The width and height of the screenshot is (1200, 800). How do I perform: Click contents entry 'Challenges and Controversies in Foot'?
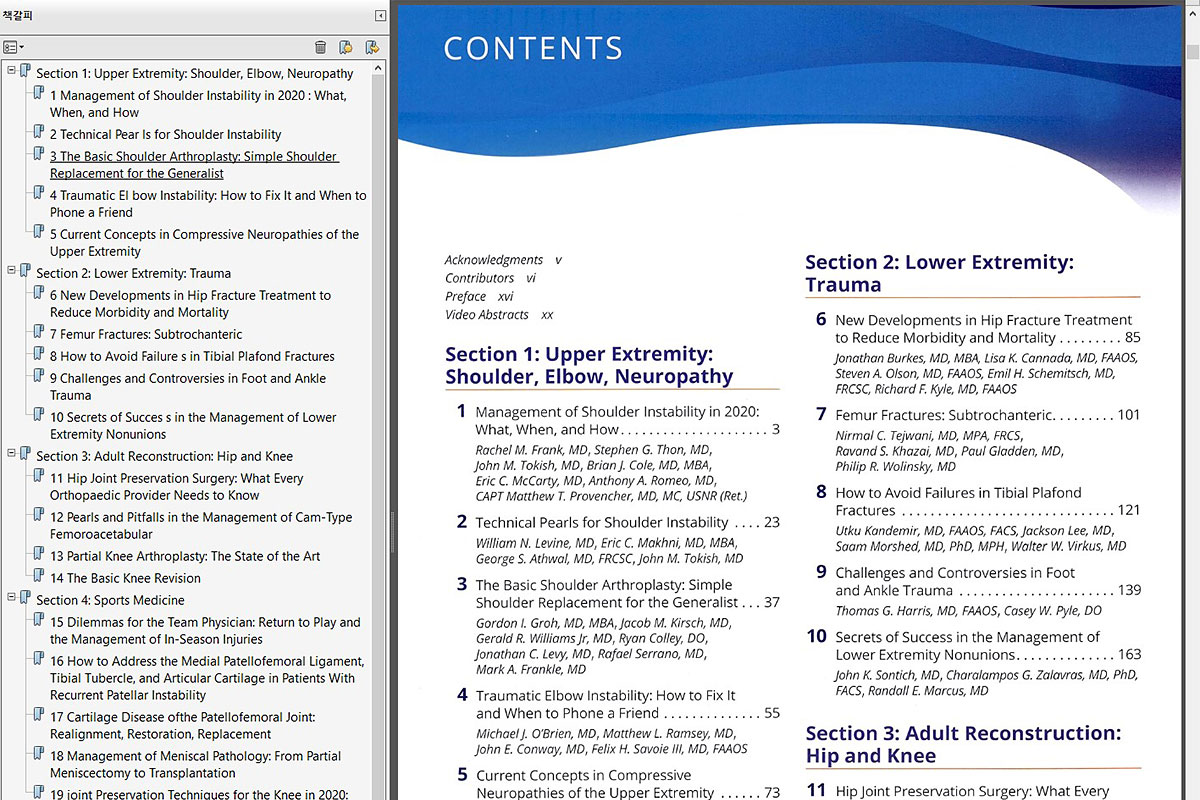pyautogui.click(x=987, y=581)
